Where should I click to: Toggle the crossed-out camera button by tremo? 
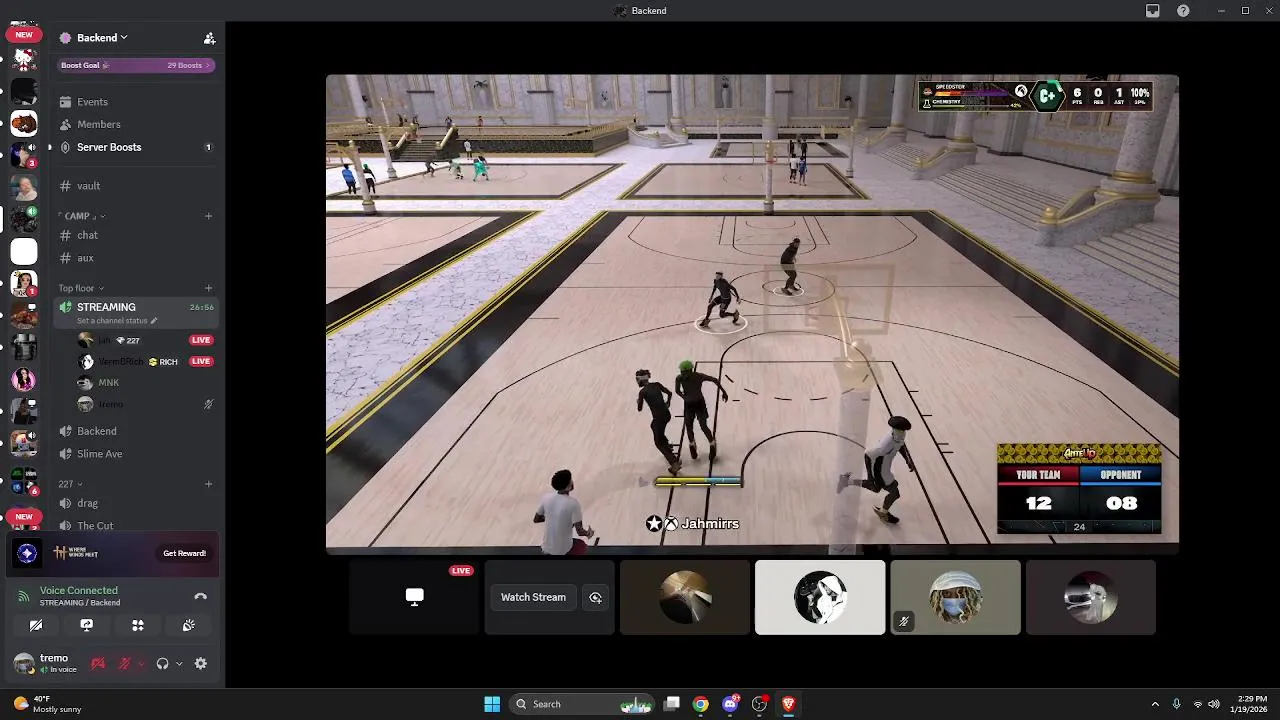click(x=98, y=663)
